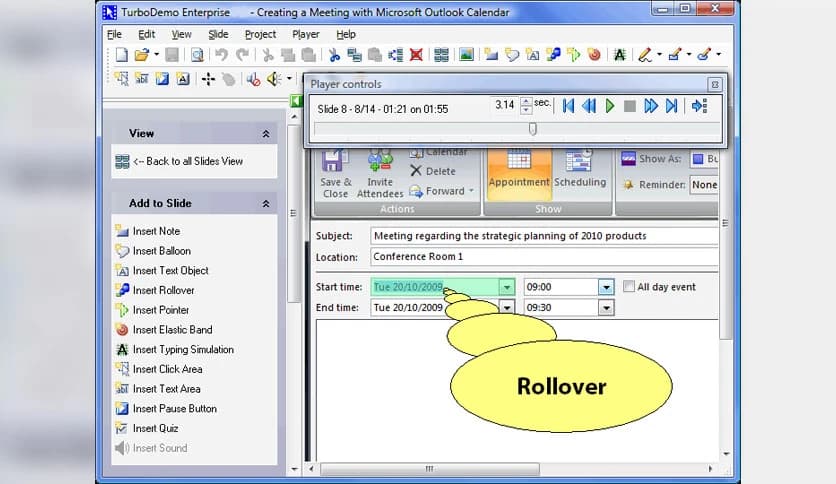Viewport: 836px width, 484px height.
Task: Collapse the View panel section
Action: [266, 134]
